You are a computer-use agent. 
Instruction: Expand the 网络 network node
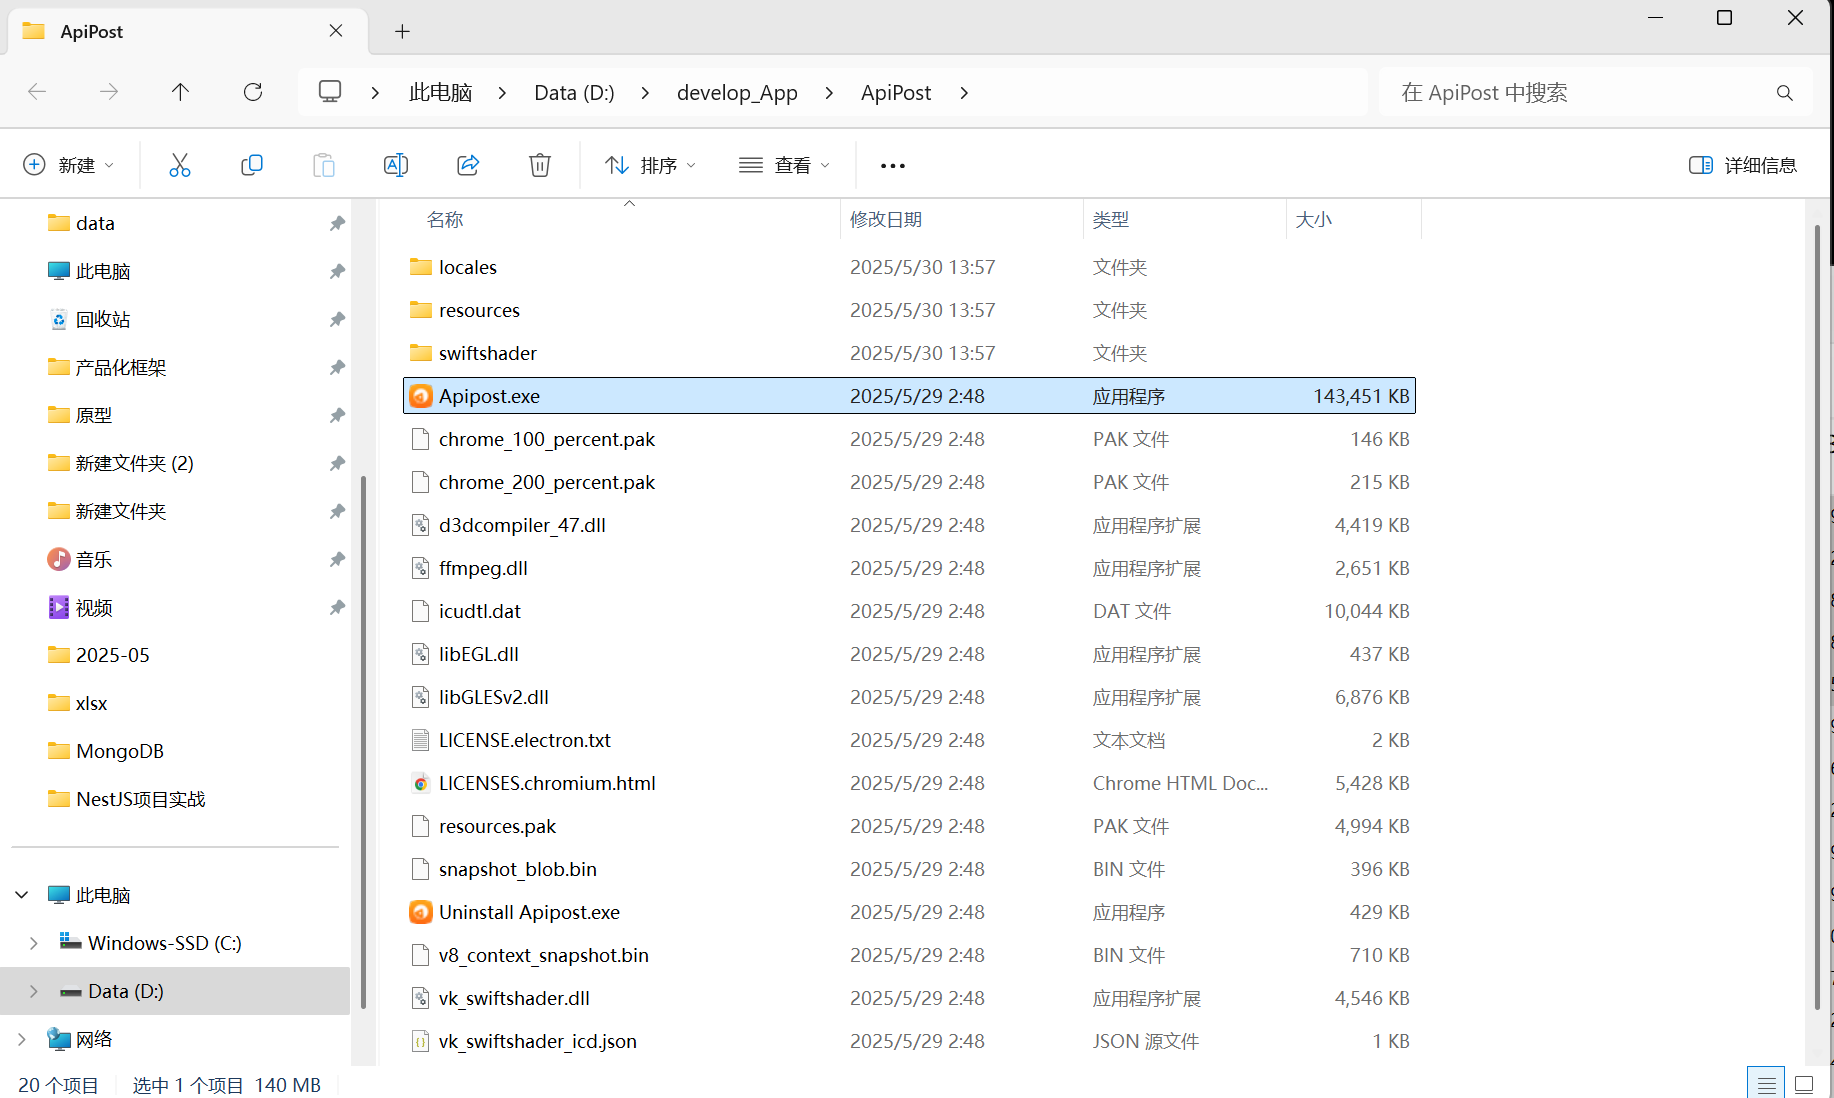point(21,1039)
